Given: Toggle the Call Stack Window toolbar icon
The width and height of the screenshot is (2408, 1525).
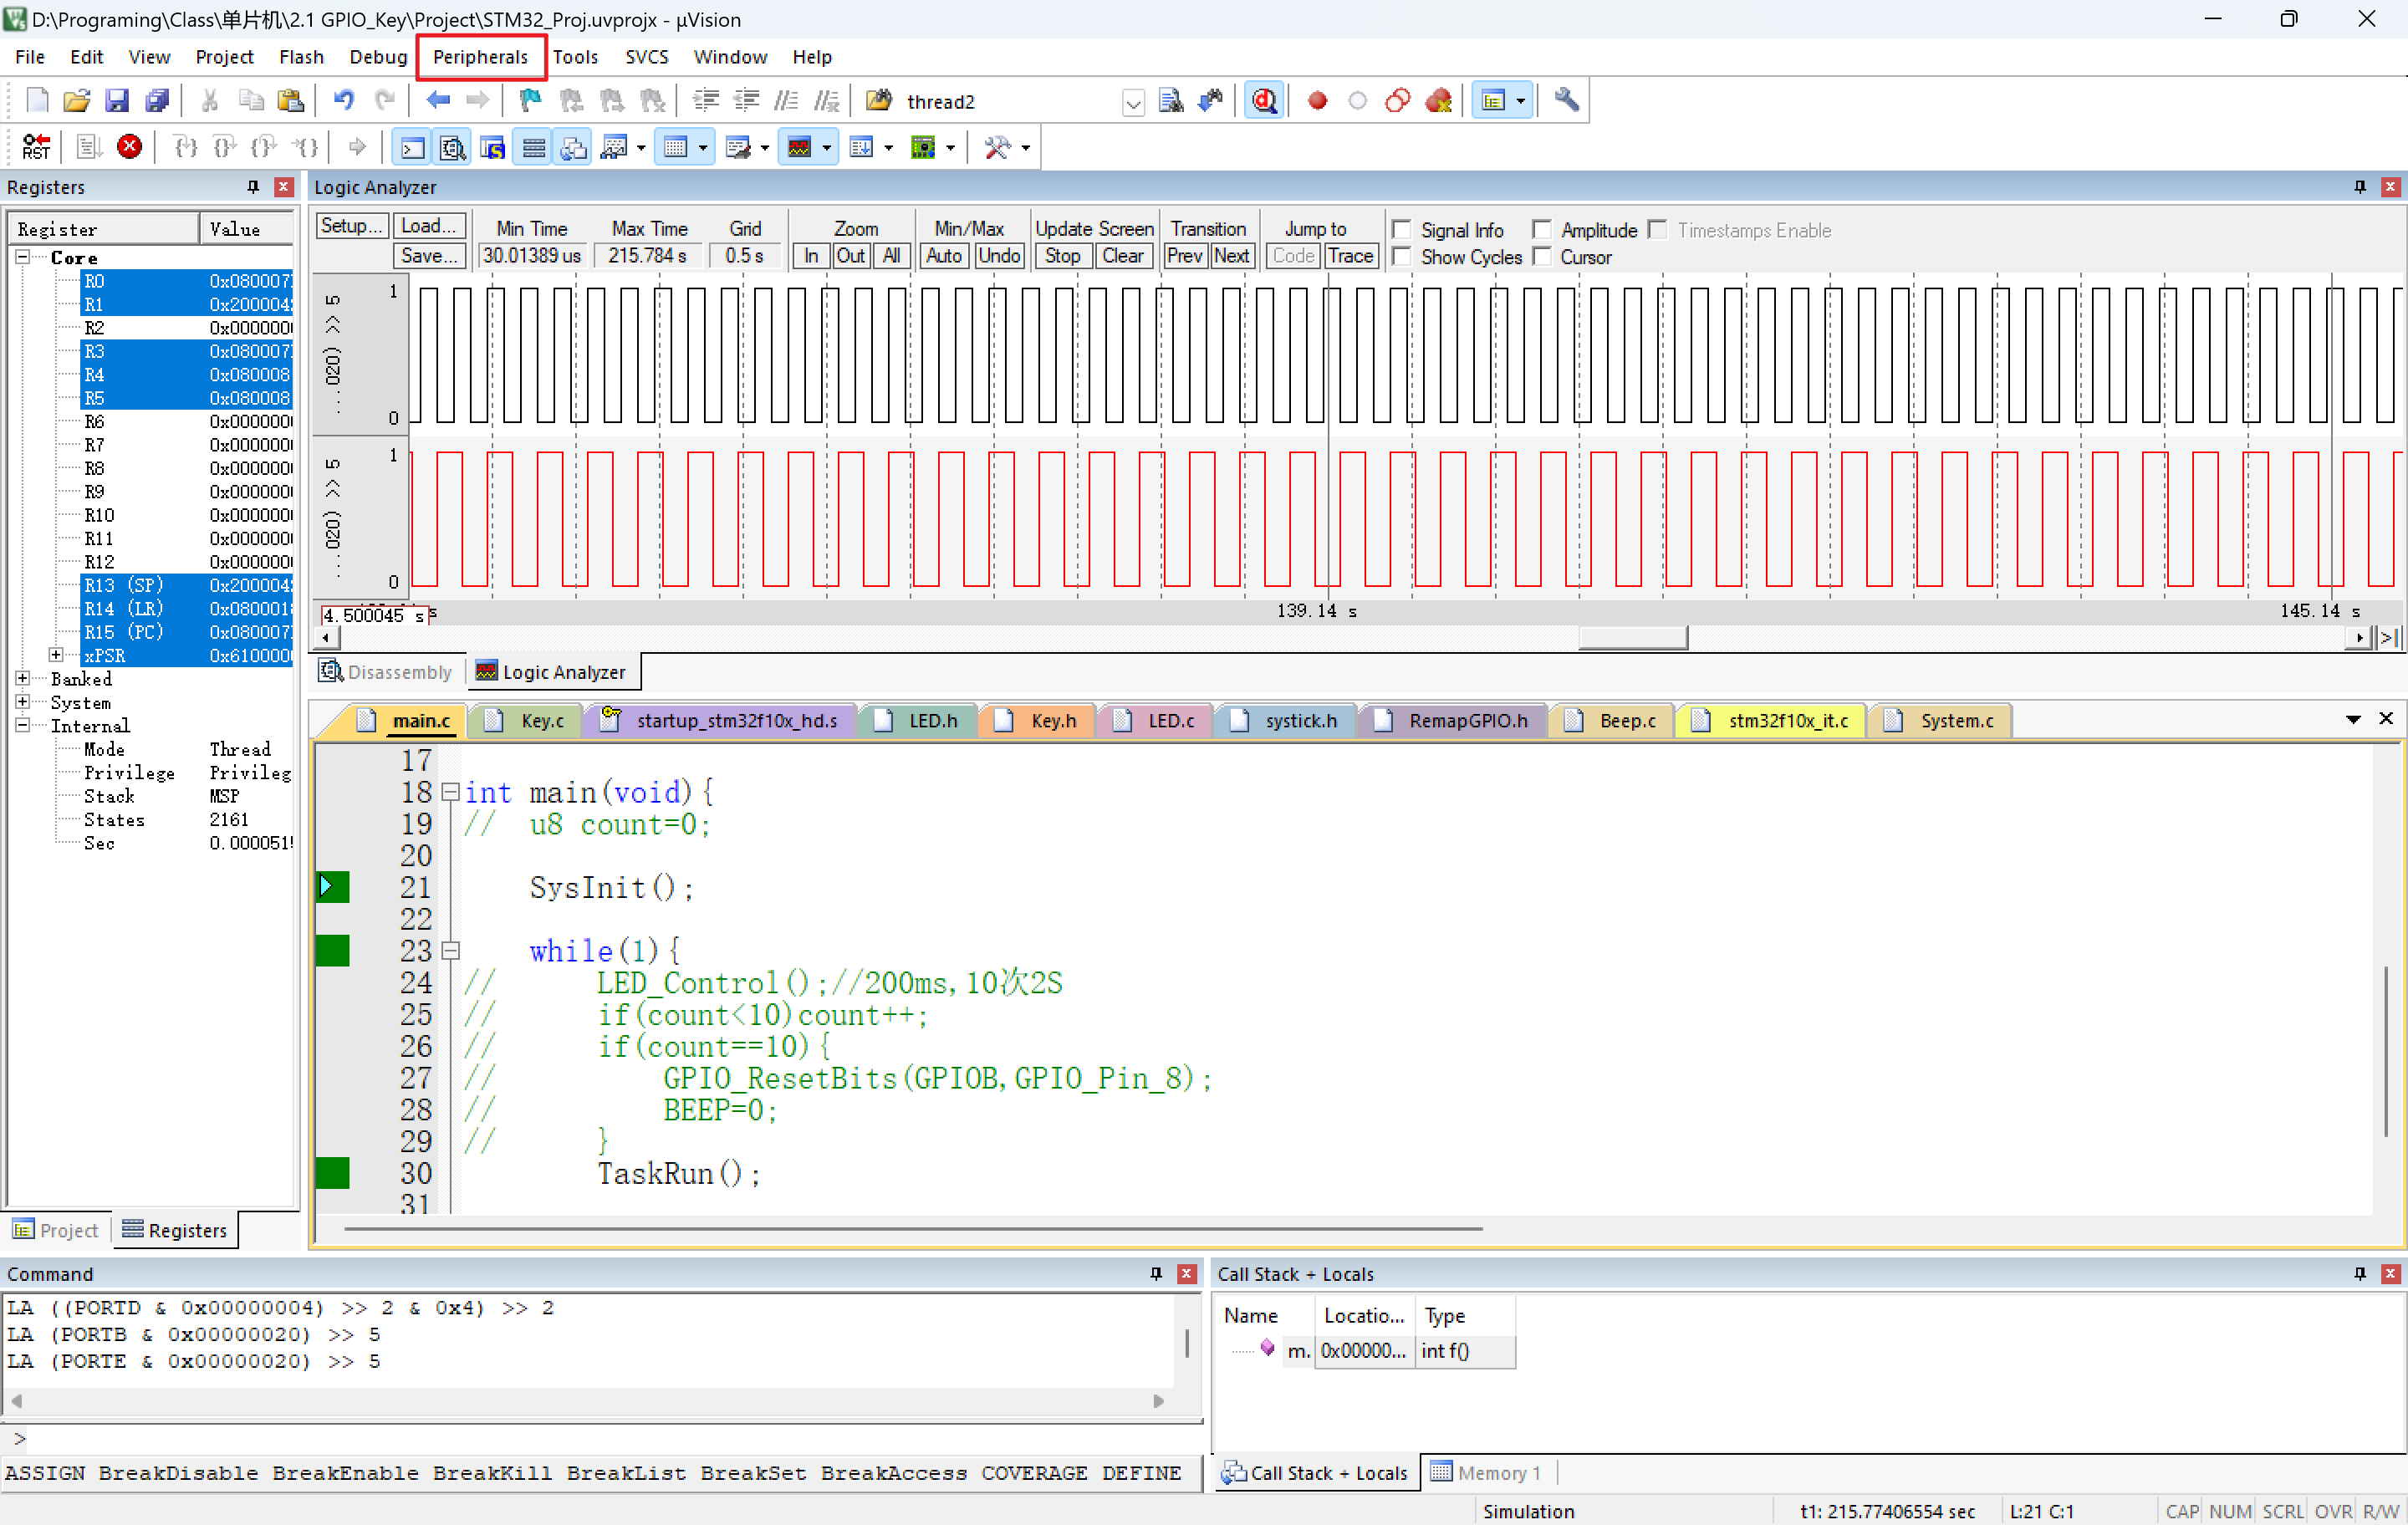Looking at the screenshot, I should click(573, 148).
